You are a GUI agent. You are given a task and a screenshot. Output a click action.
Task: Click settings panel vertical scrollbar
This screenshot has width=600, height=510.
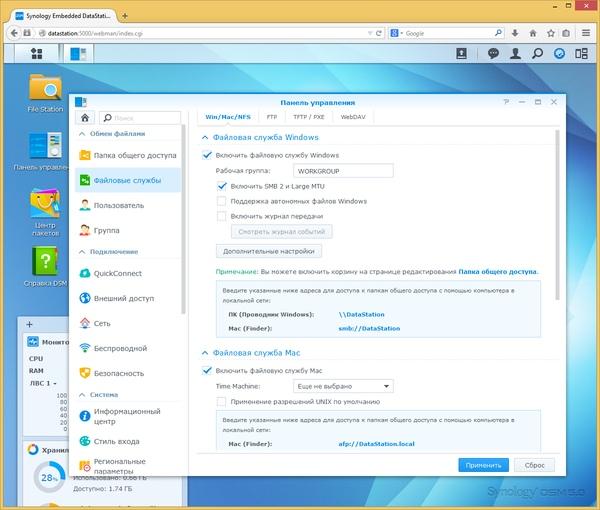(557, 215)
